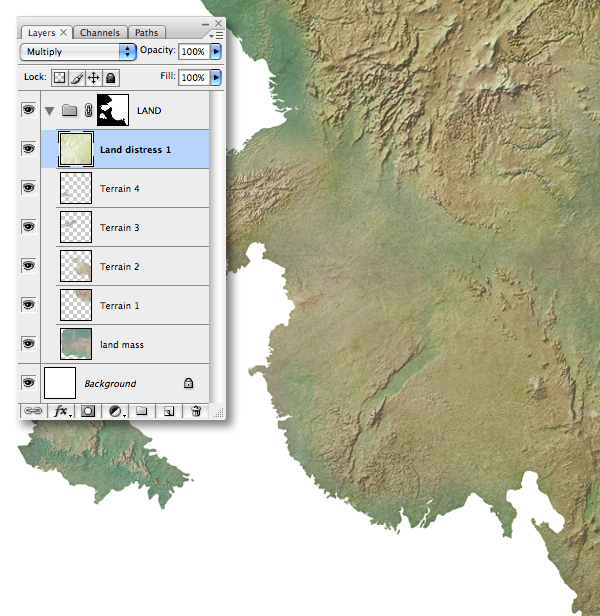Image resolution: width=600 pixels, height=616 pixels.
Task: Click the Terrain 2 layer thumbnail
Action: tap(76, 266)
